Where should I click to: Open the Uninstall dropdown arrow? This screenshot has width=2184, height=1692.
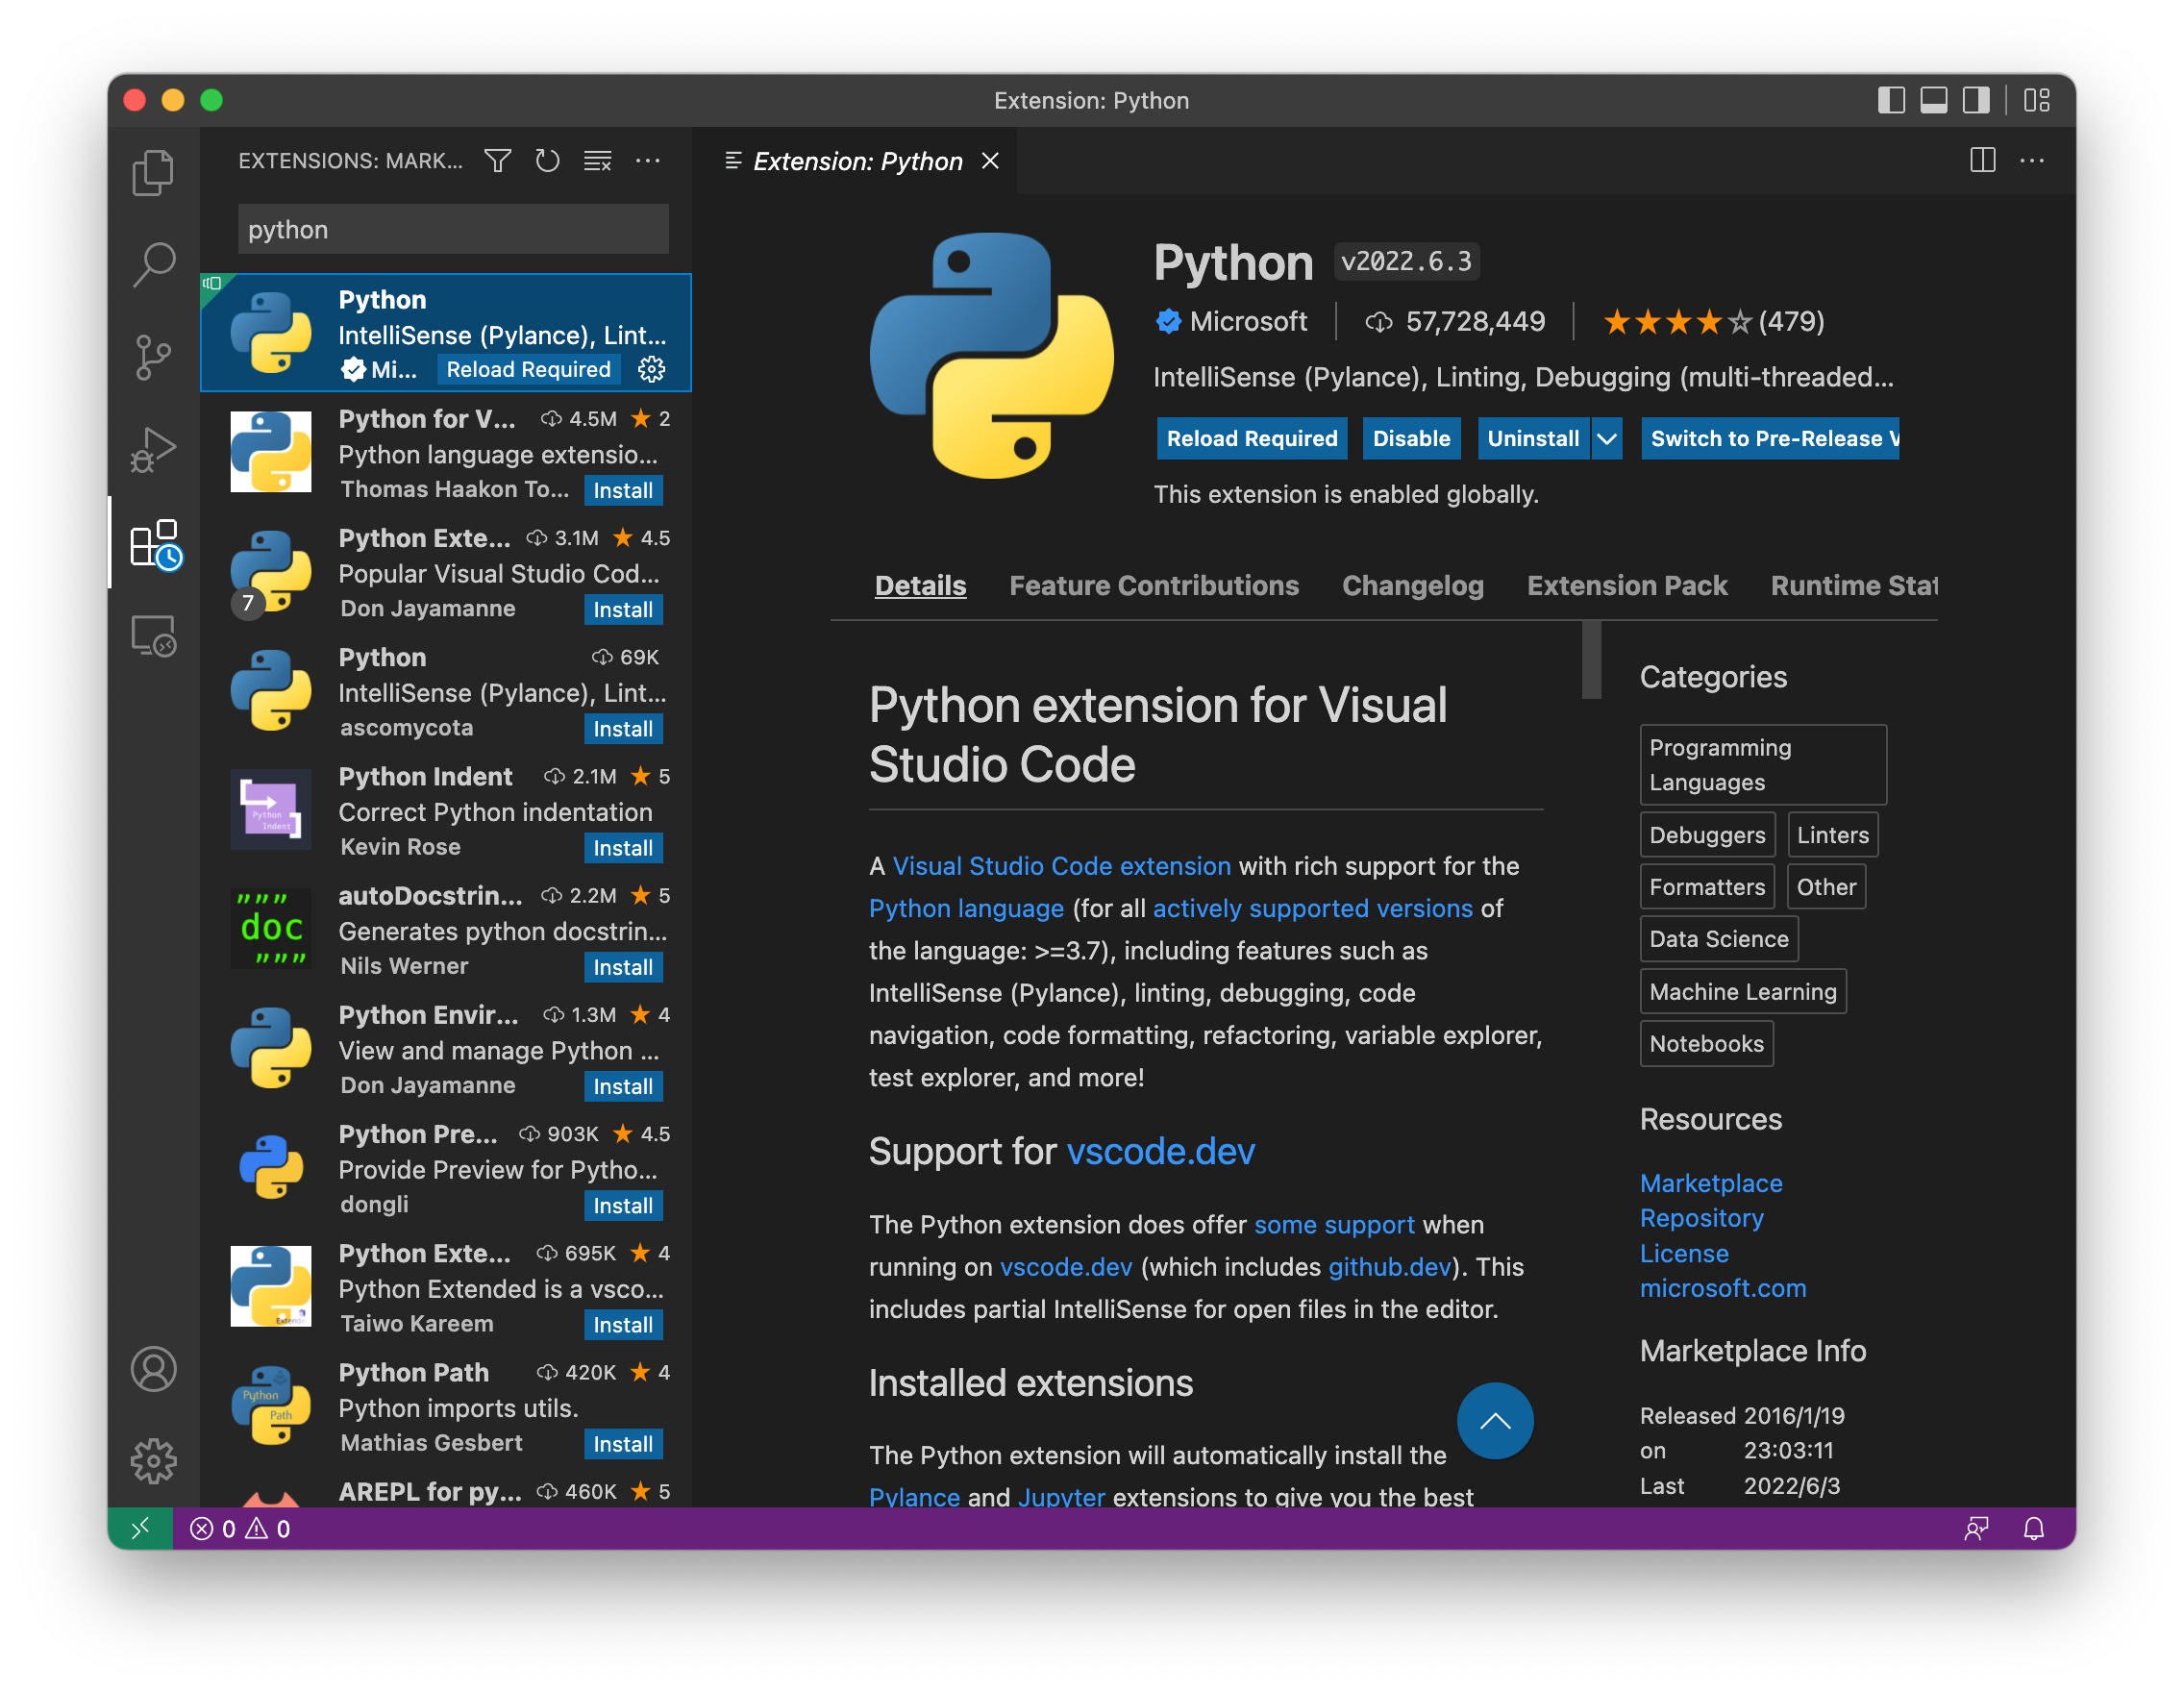click(x=1607, y=438)
